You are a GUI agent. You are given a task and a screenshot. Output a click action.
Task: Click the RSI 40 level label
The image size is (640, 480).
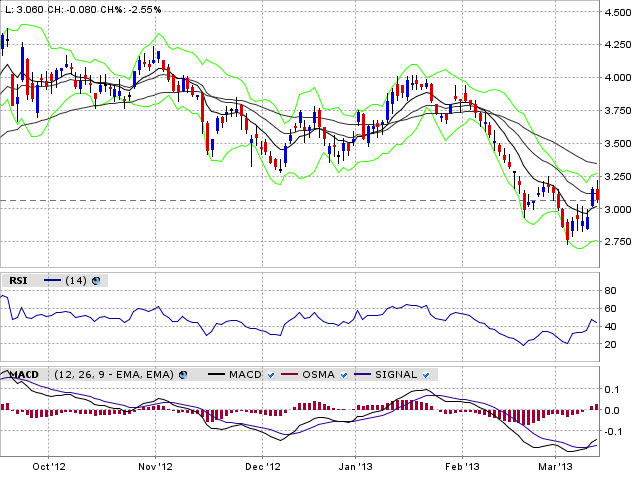[610, 327]
